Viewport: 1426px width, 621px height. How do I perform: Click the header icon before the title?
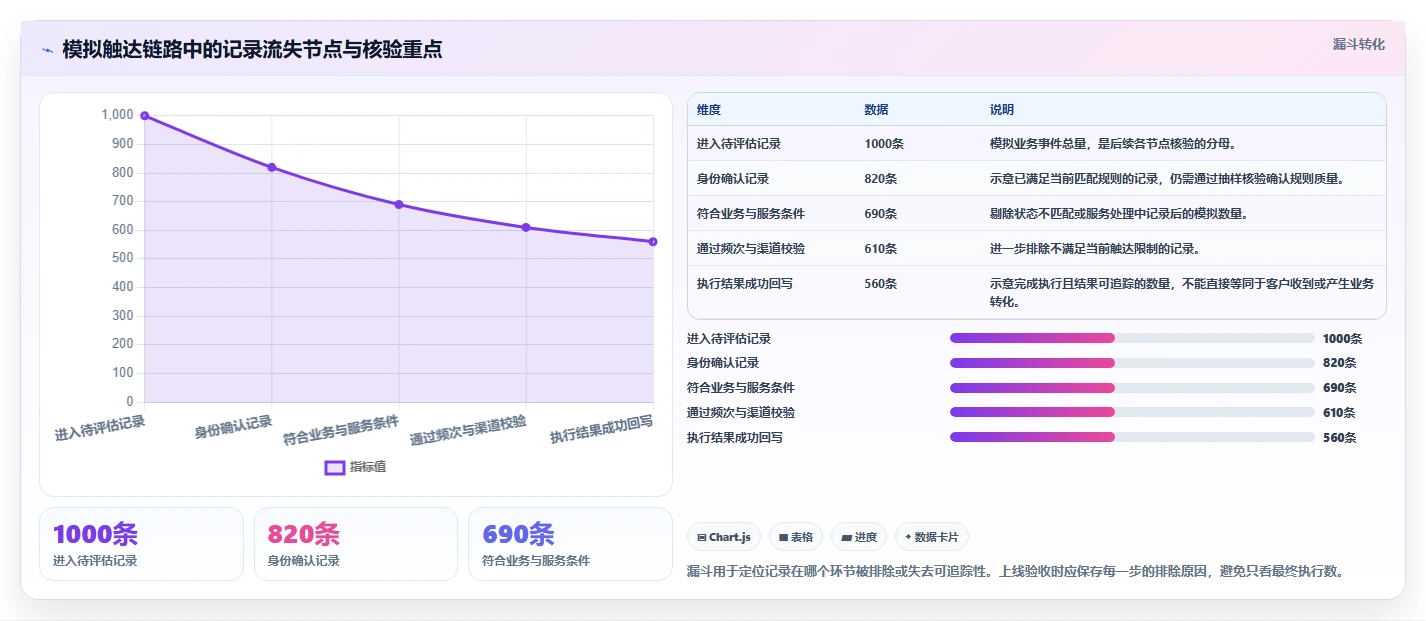48,50
